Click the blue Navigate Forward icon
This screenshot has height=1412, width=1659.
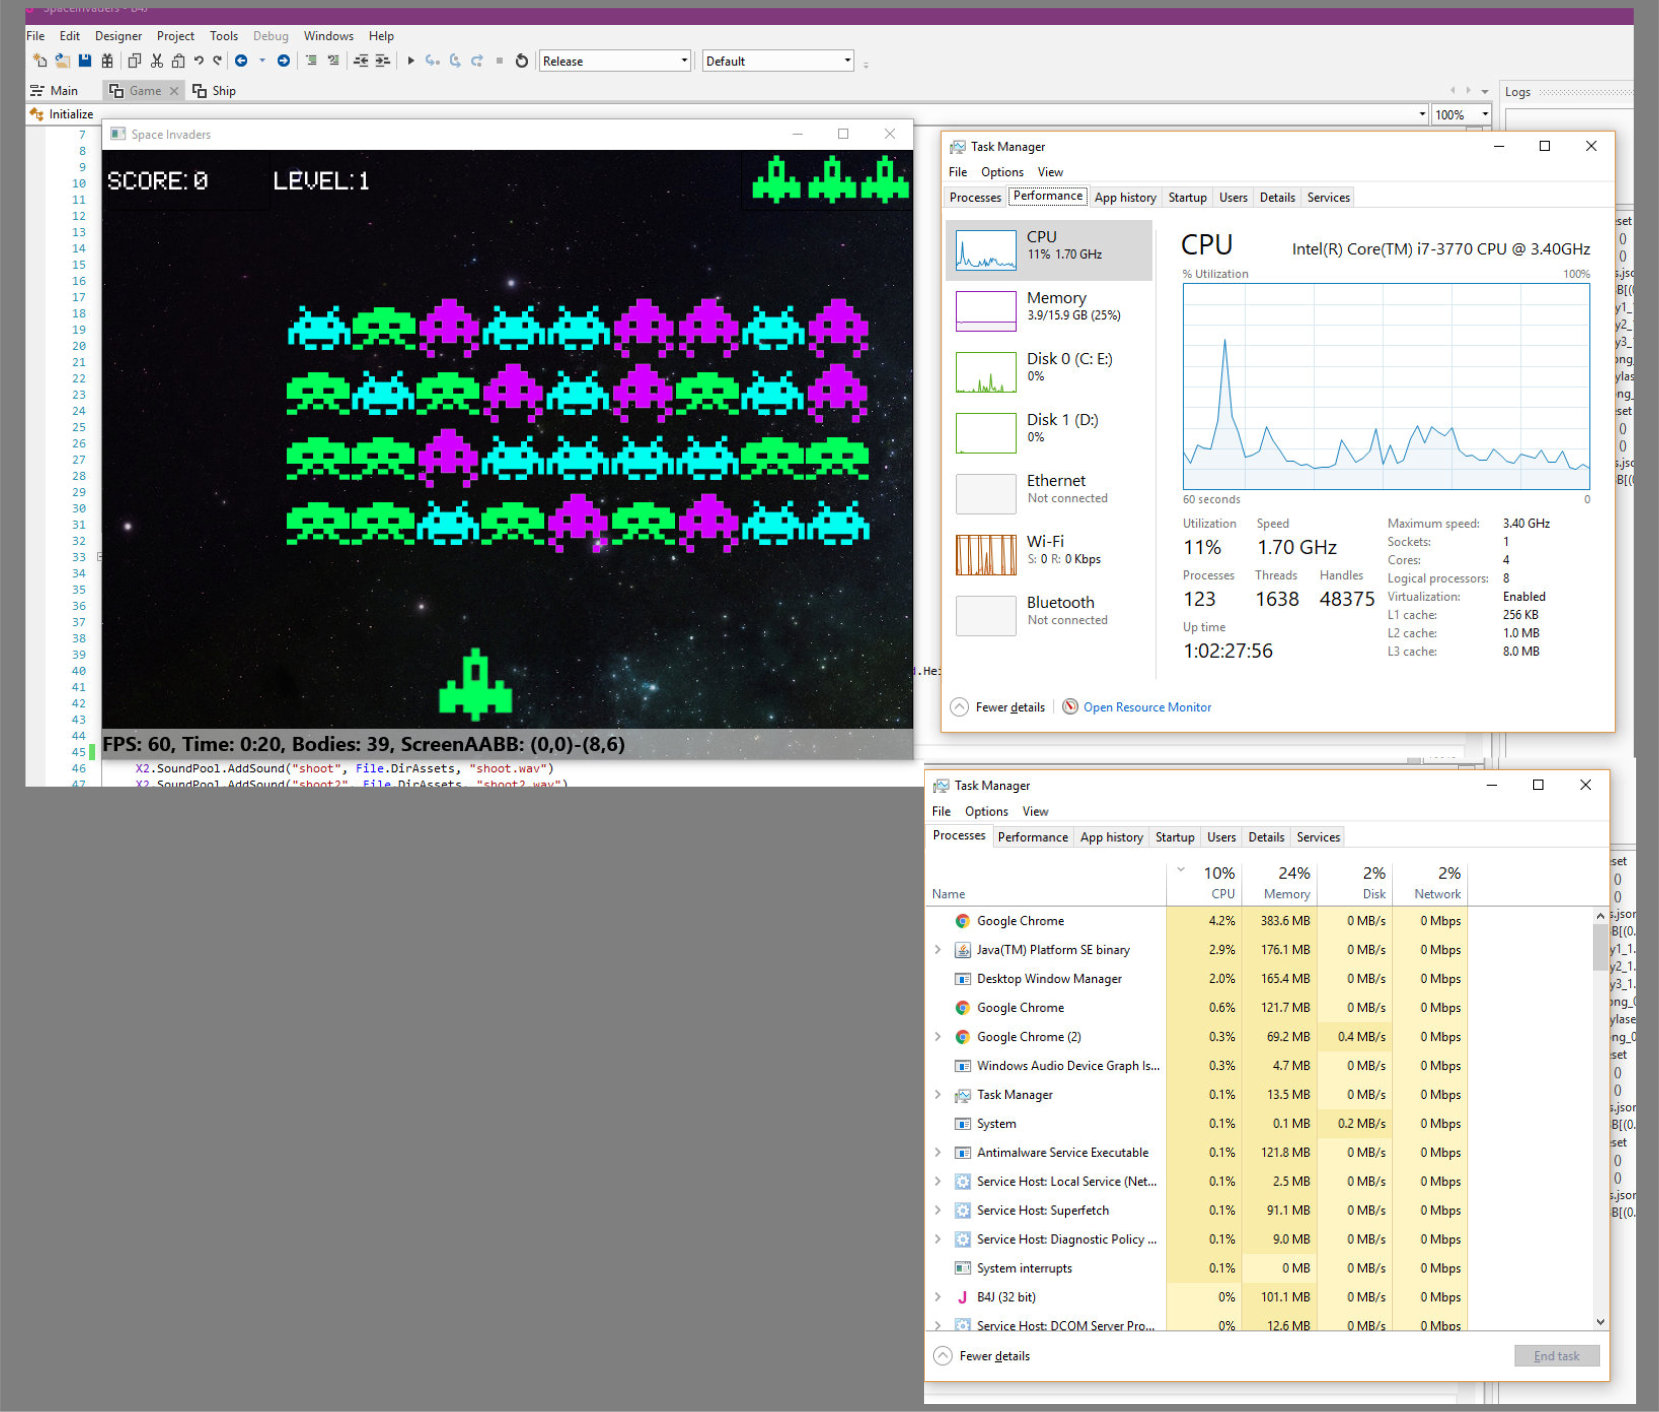tap(284, 61)
